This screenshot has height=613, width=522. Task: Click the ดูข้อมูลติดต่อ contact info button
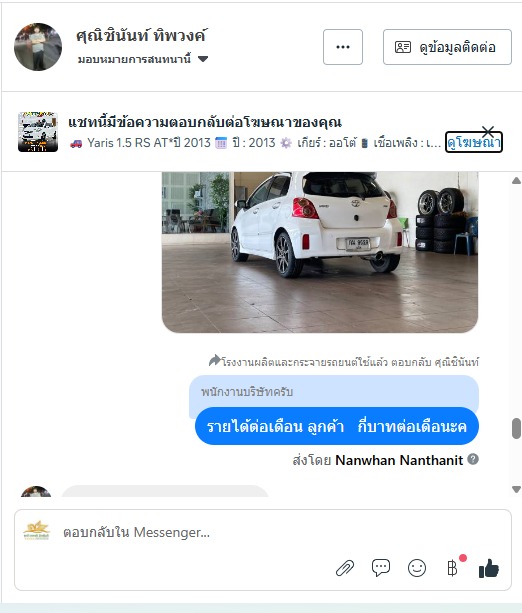click(447, 47)
